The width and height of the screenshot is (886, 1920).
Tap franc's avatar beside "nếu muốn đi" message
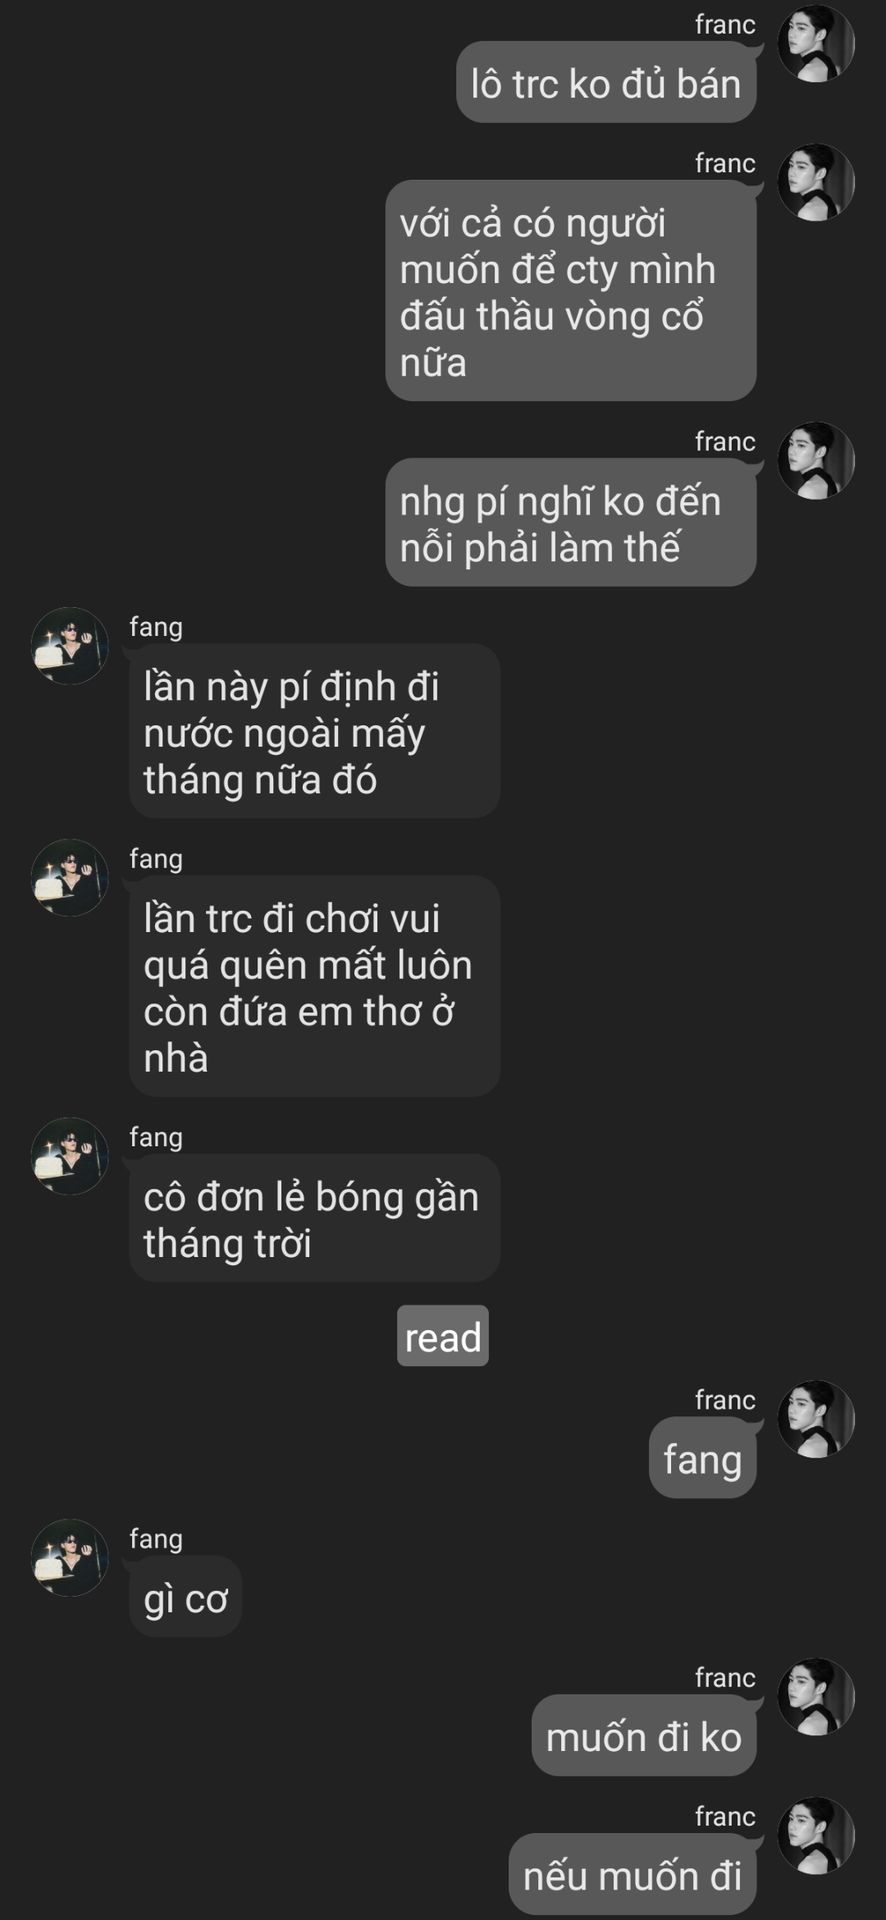[816, 1836]
